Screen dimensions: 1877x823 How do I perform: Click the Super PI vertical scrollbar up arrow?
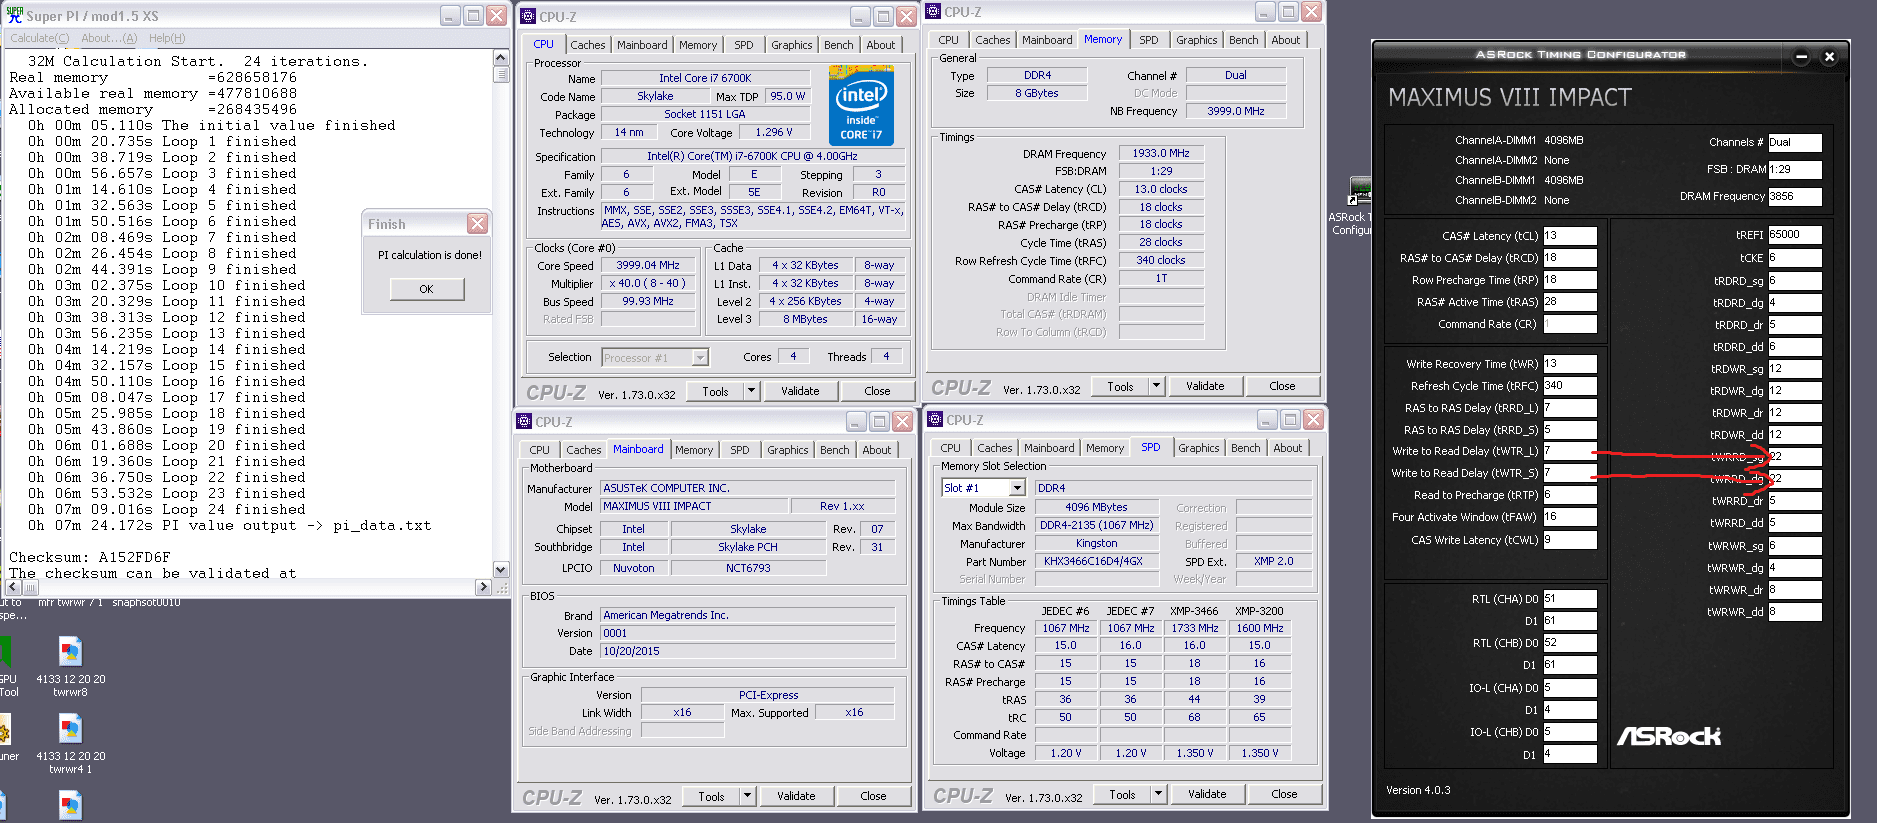coord(501,58)
